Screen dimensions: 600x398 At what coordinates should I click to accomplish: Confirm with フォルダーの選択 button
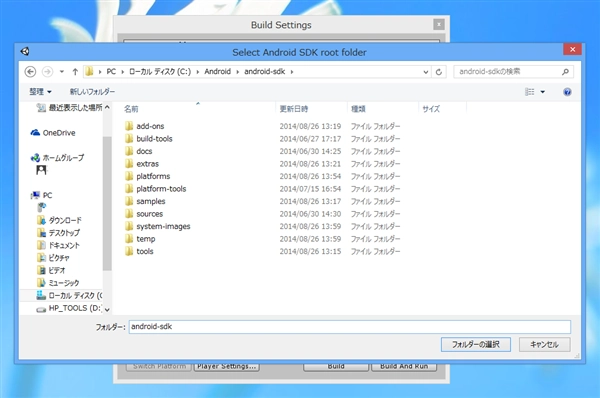[x=476, y=344]
